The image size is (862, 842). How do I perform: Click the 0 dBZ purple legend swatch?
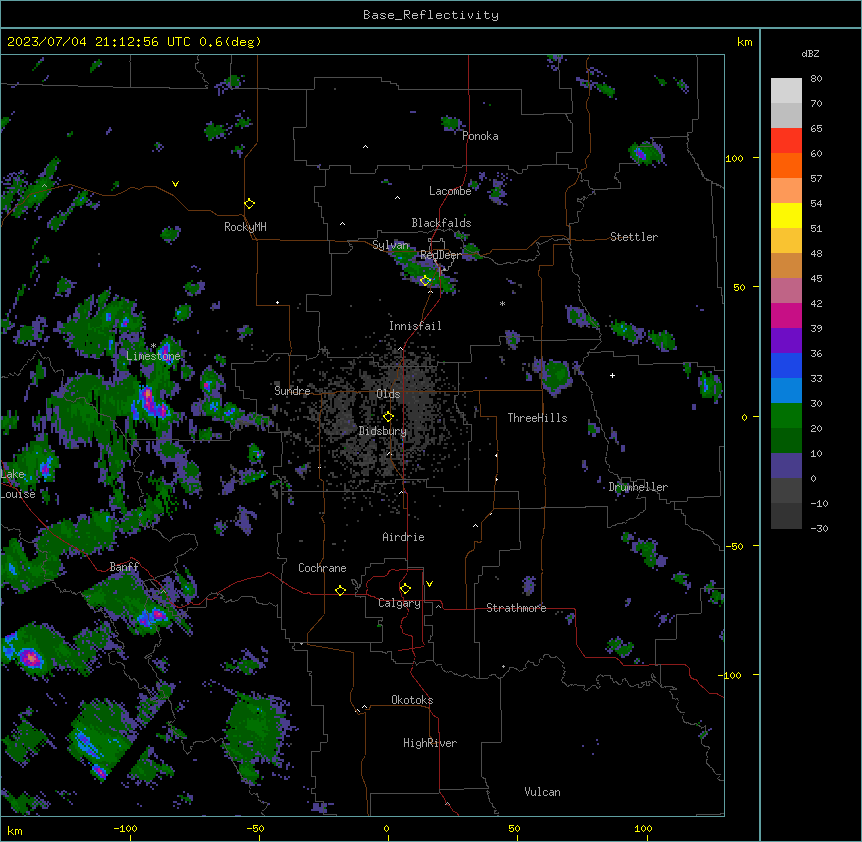pyautogui.click(x=786, y=466)
